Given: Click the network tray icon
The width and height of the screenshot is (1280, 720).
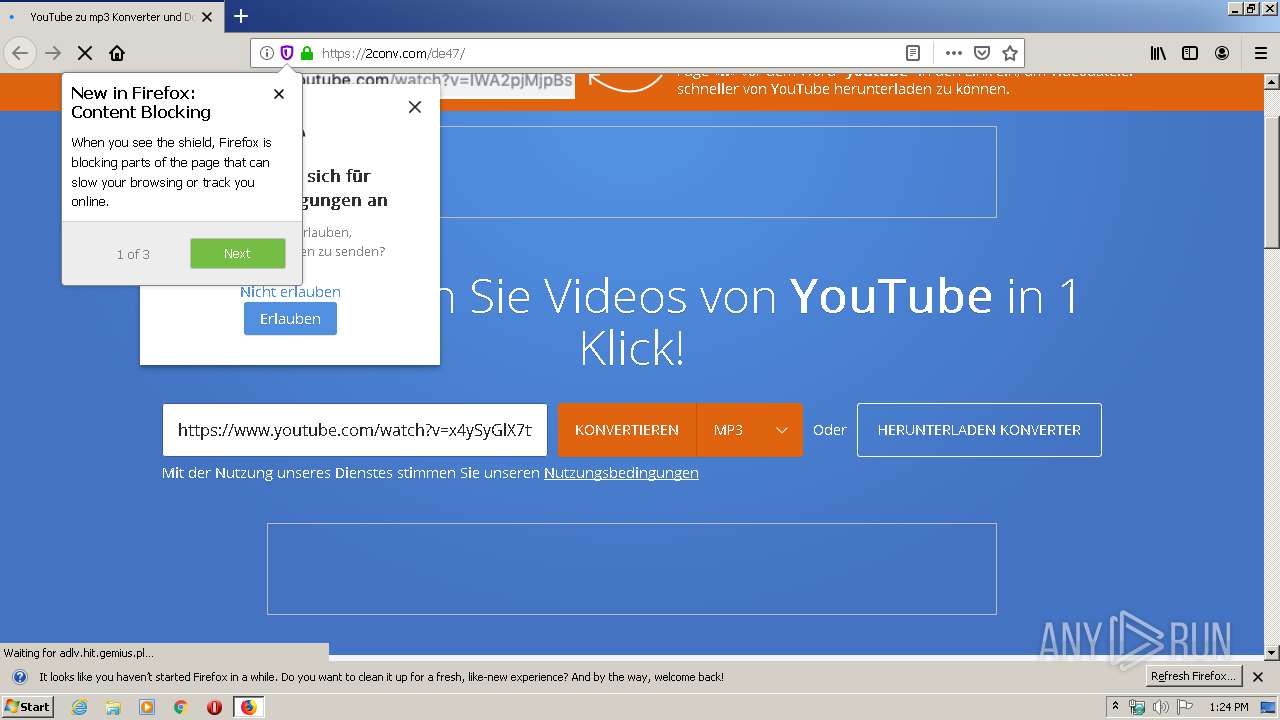Looking at the screenshot, I should [x=1138, y=707].
